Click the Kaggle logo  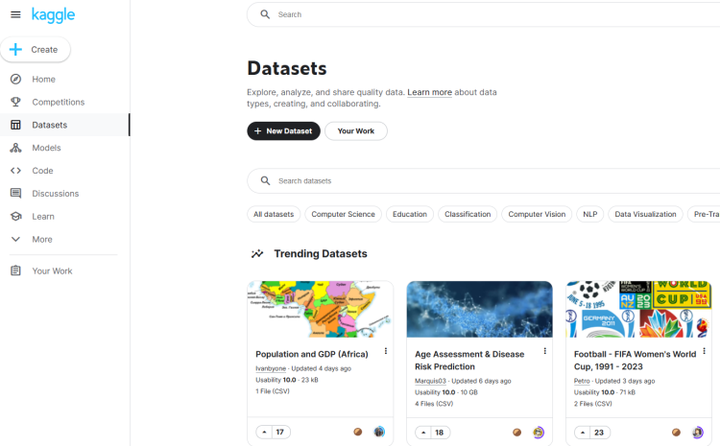point(53,15)
